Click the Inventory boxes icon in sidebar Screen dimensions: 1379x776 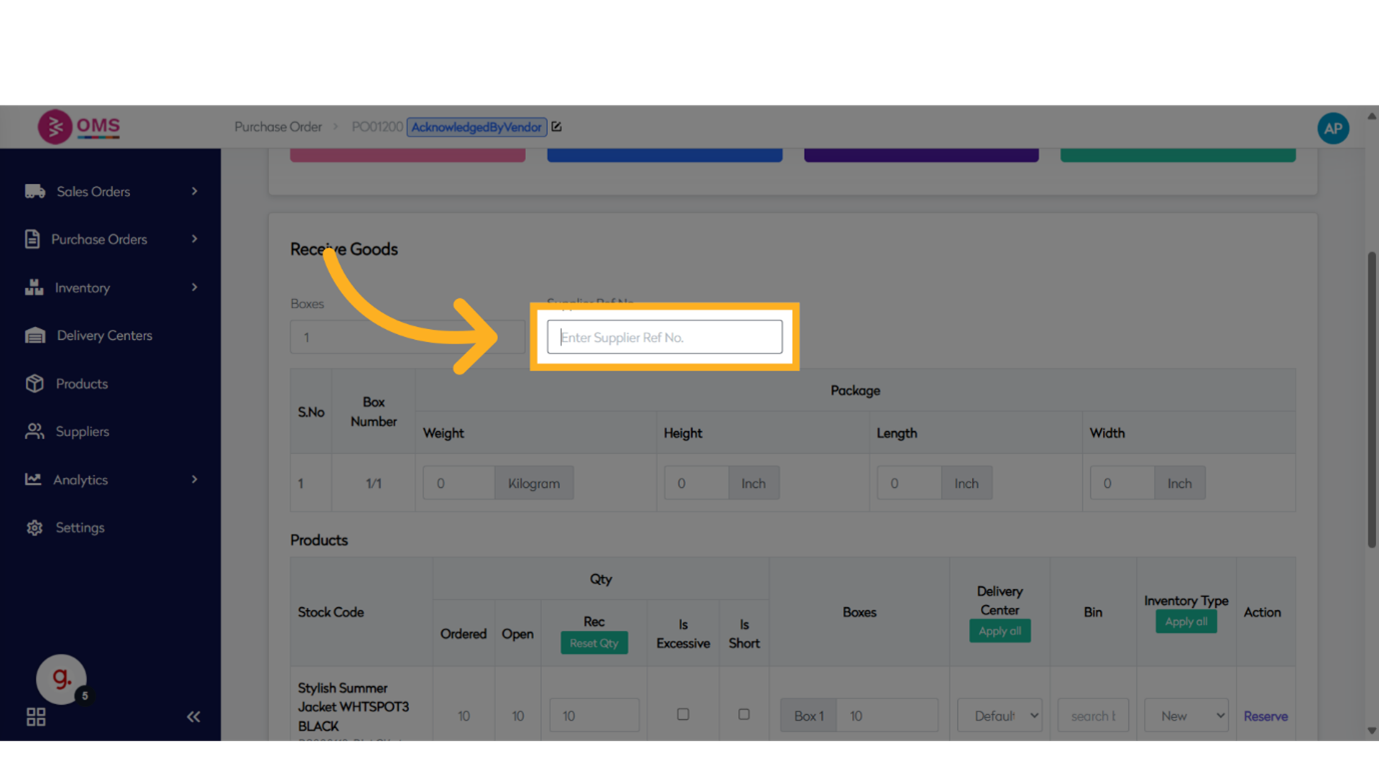(x=34, y=287)
